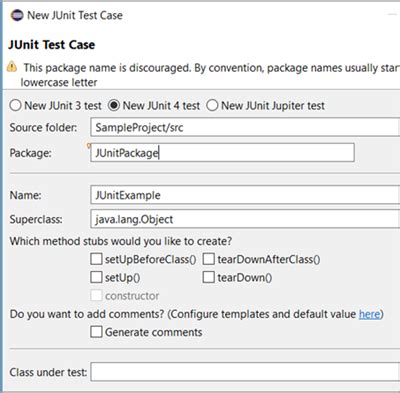Click the Name input field with JUnitExample
The width and height of the screenshot is (400, 393).
coord(245,195)
